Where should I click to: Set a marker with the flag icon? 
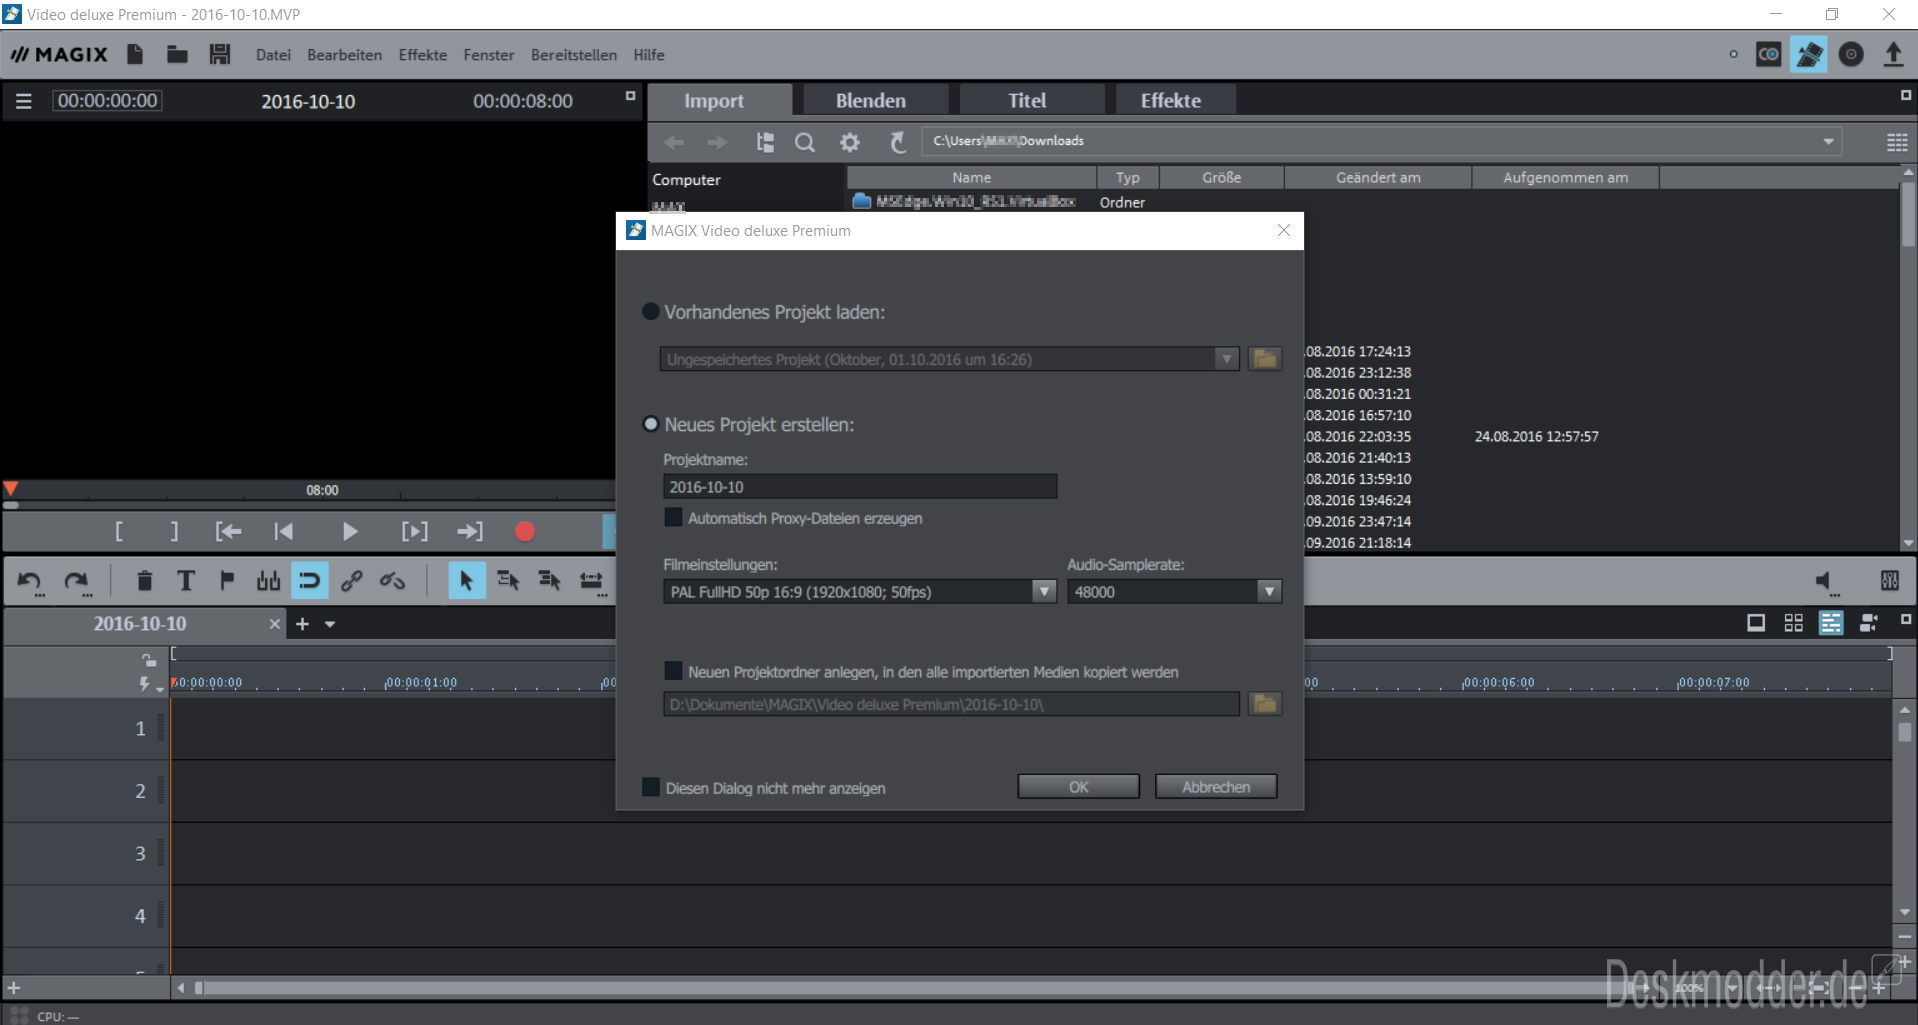click(227, 581)
